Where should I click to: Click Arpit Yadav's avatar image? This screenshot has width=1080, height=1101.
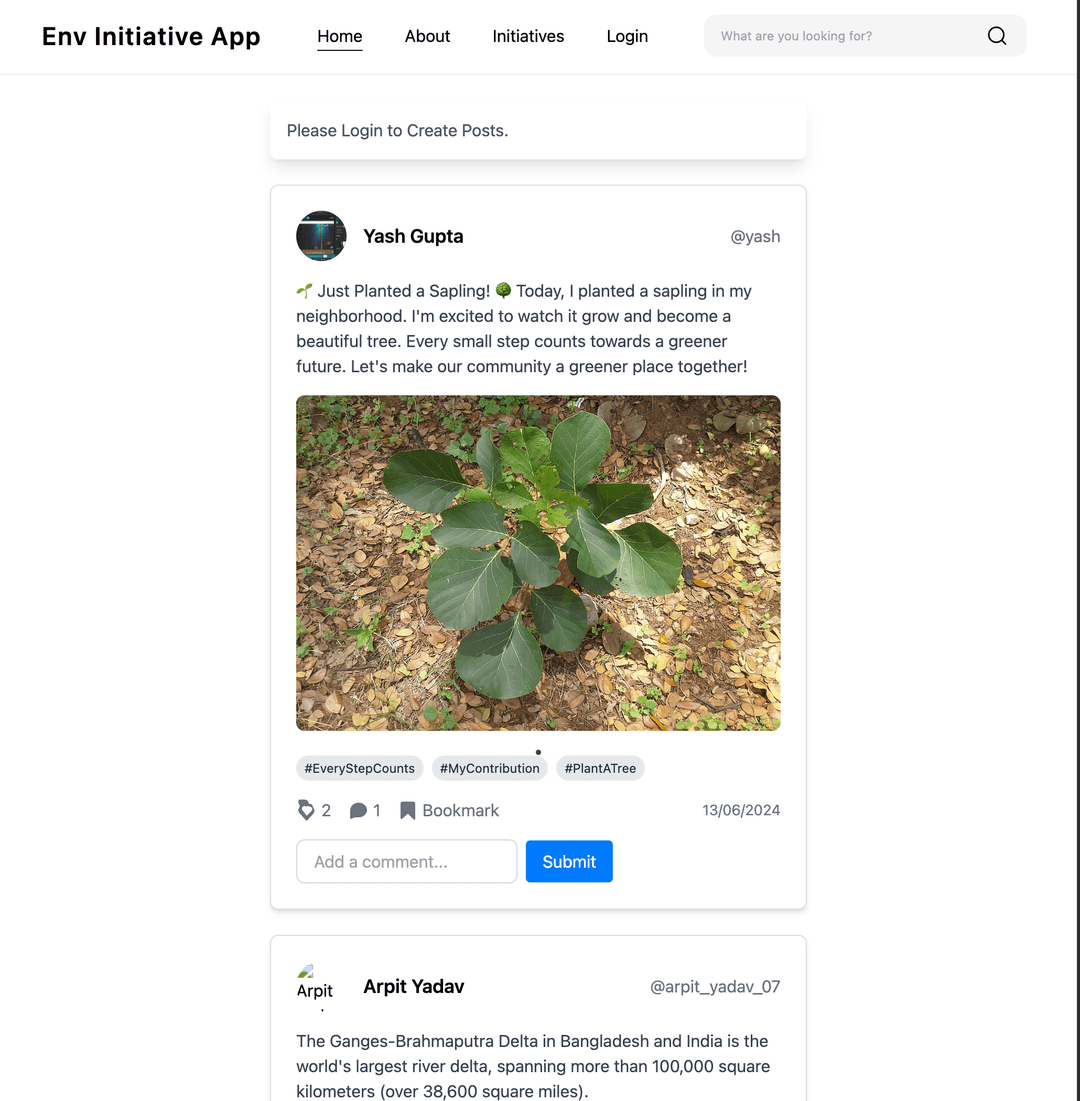coord(315,986)
